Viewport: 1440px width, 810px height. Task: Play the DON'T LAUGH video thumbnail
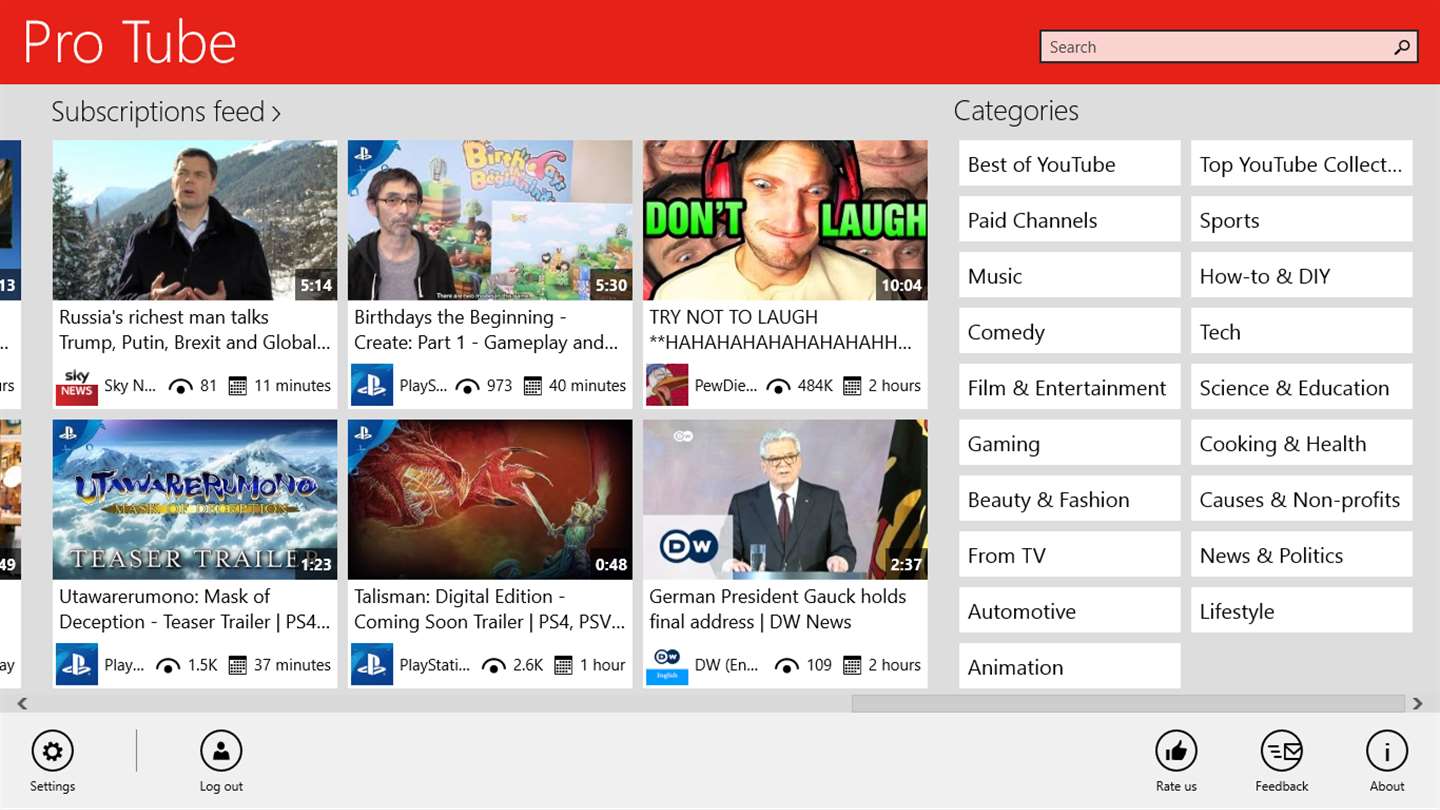click(785, 220)
